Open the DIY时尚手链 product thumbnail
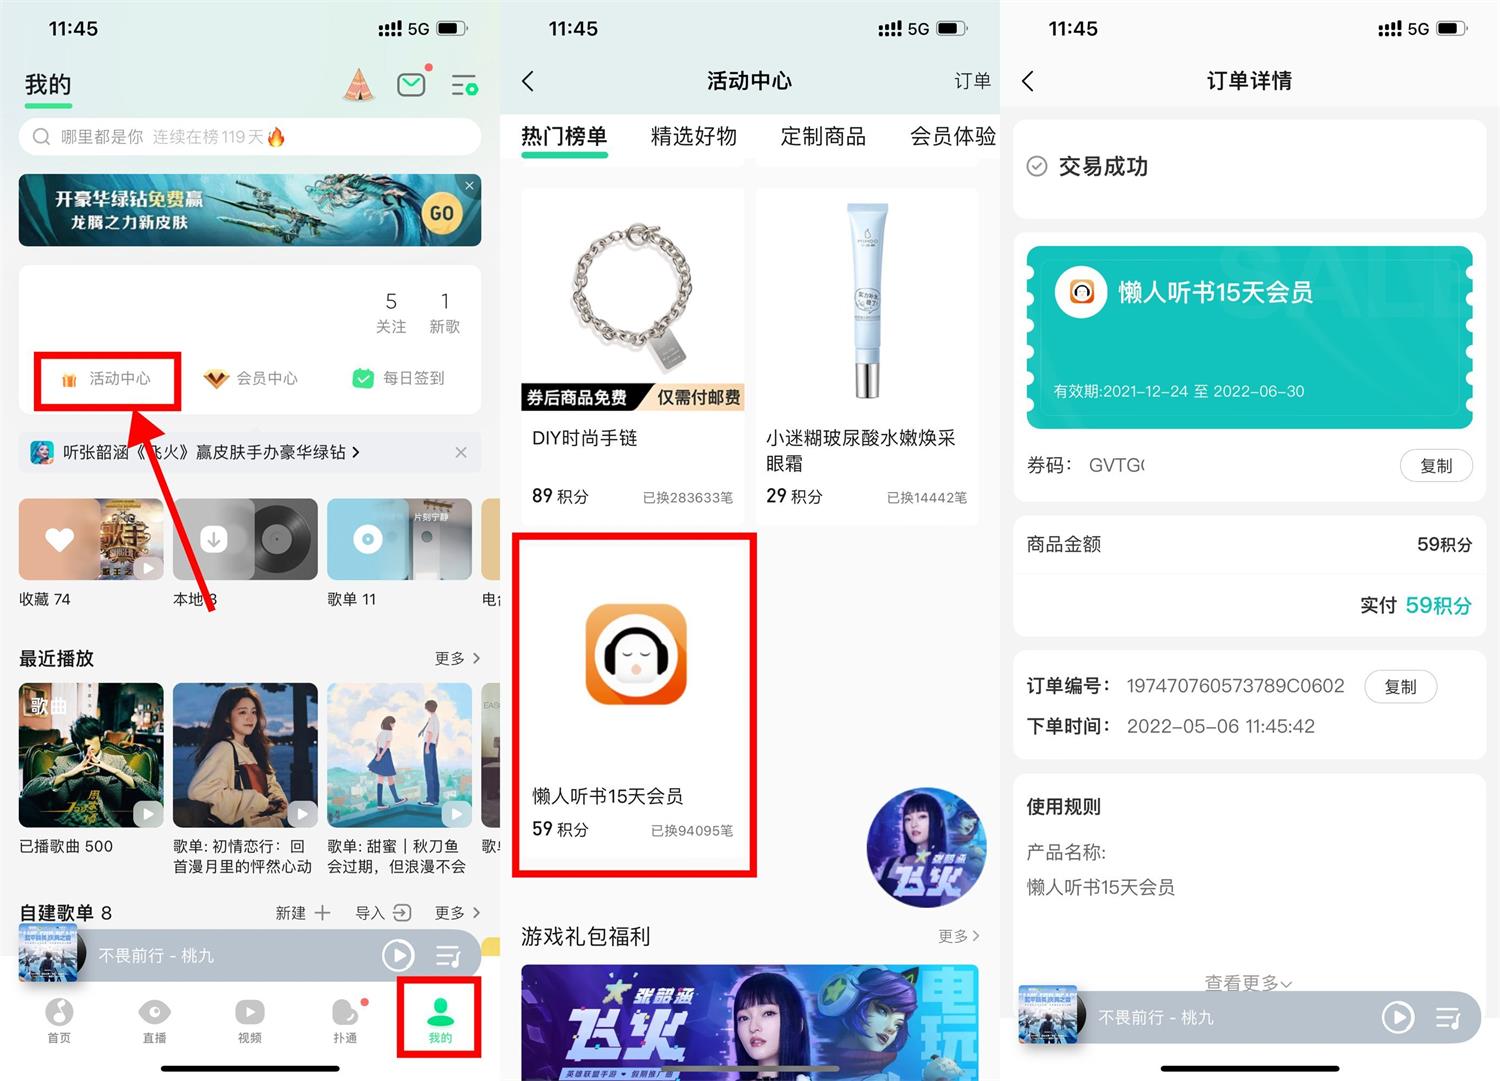The height and width of the screenshot is (1081, 1500). (633, 297)
